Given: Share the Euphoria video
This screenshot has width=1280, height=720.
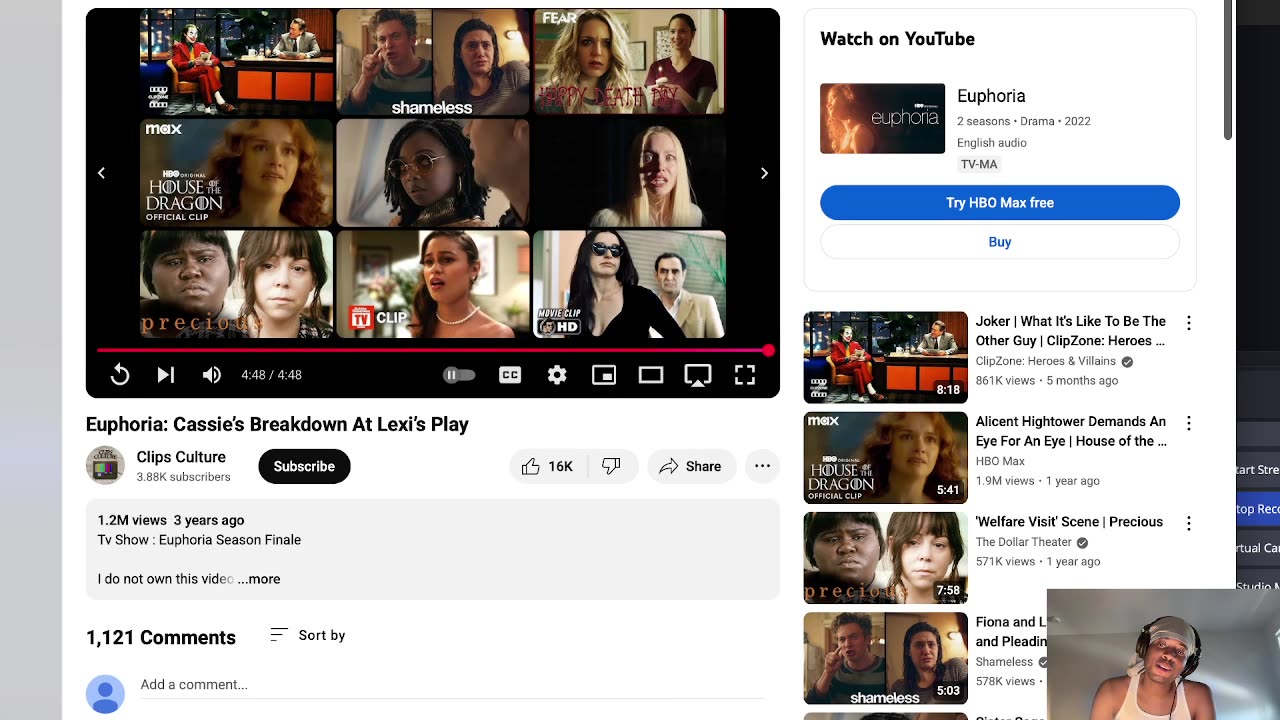Looking at the screenshot, I should 690,466.
